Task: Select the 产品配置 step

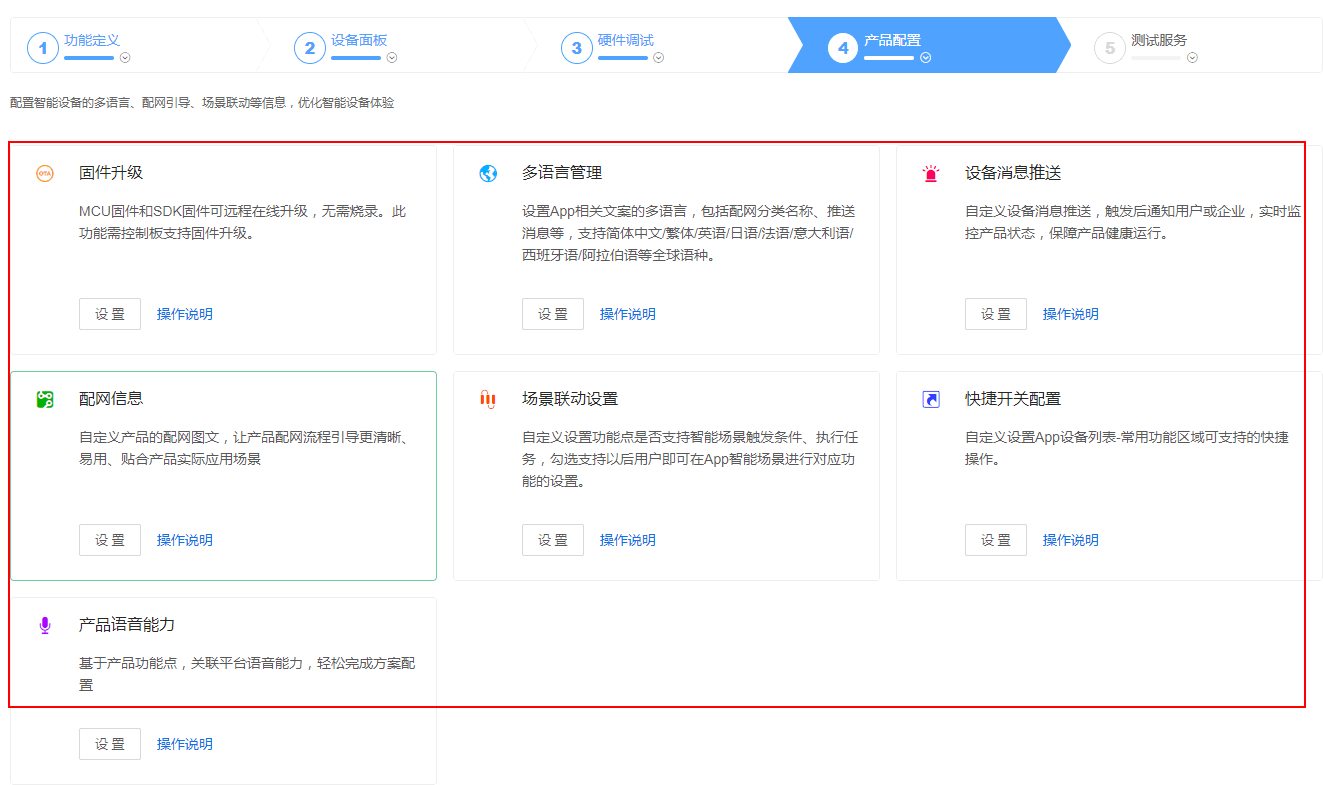Action: pyautogui.click(x=892, y=40)
